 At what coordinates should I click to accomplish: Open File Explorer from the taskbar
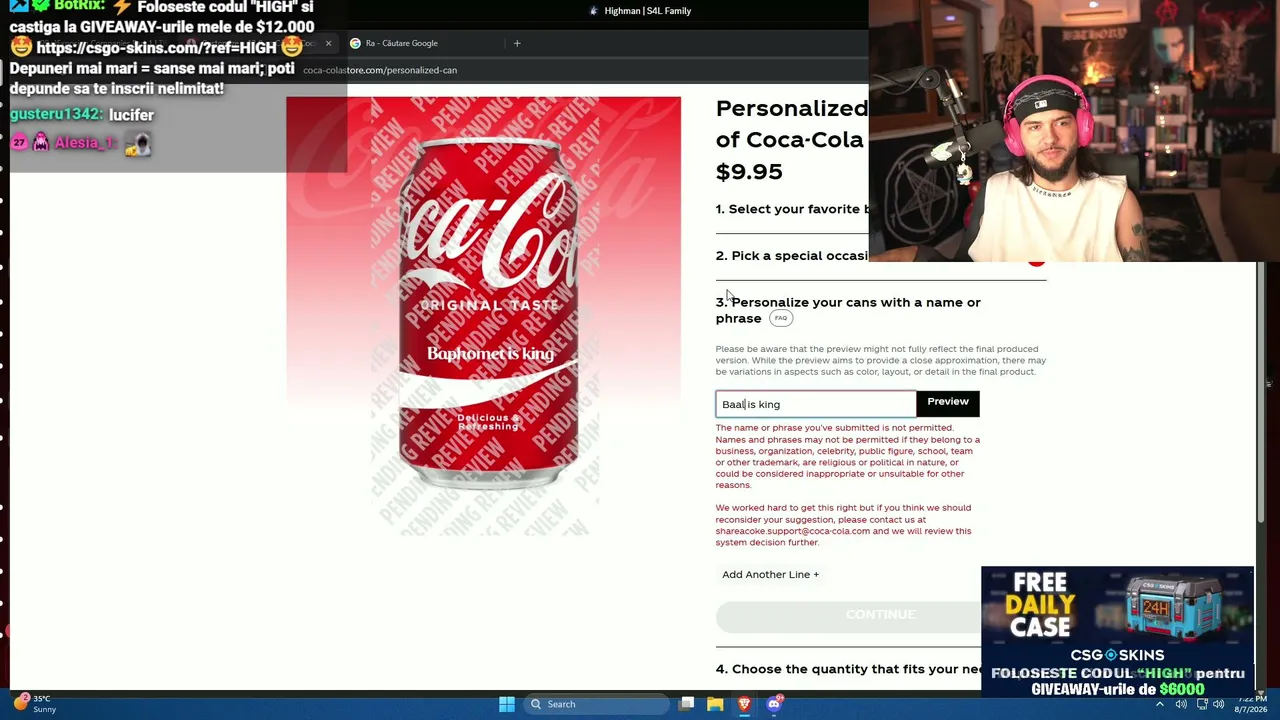pos(715,704)
